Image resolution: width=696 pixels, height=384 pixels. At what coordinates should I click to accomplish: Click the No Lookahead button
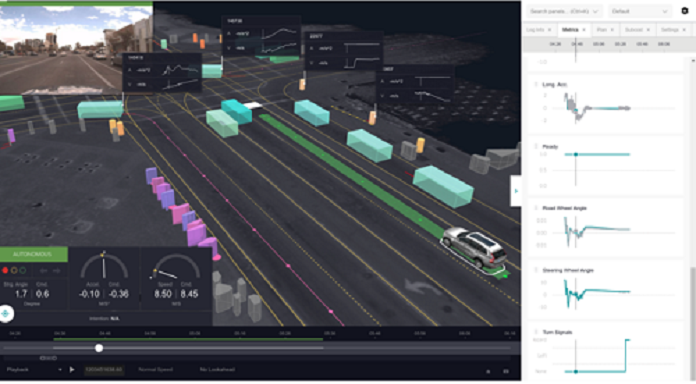pyautogui.click(x=217, y=369)
